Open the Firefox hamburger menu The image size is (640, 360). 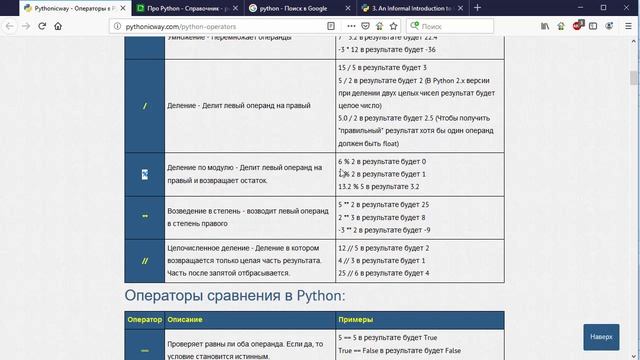pyautogui.click(x=629, y=26)
